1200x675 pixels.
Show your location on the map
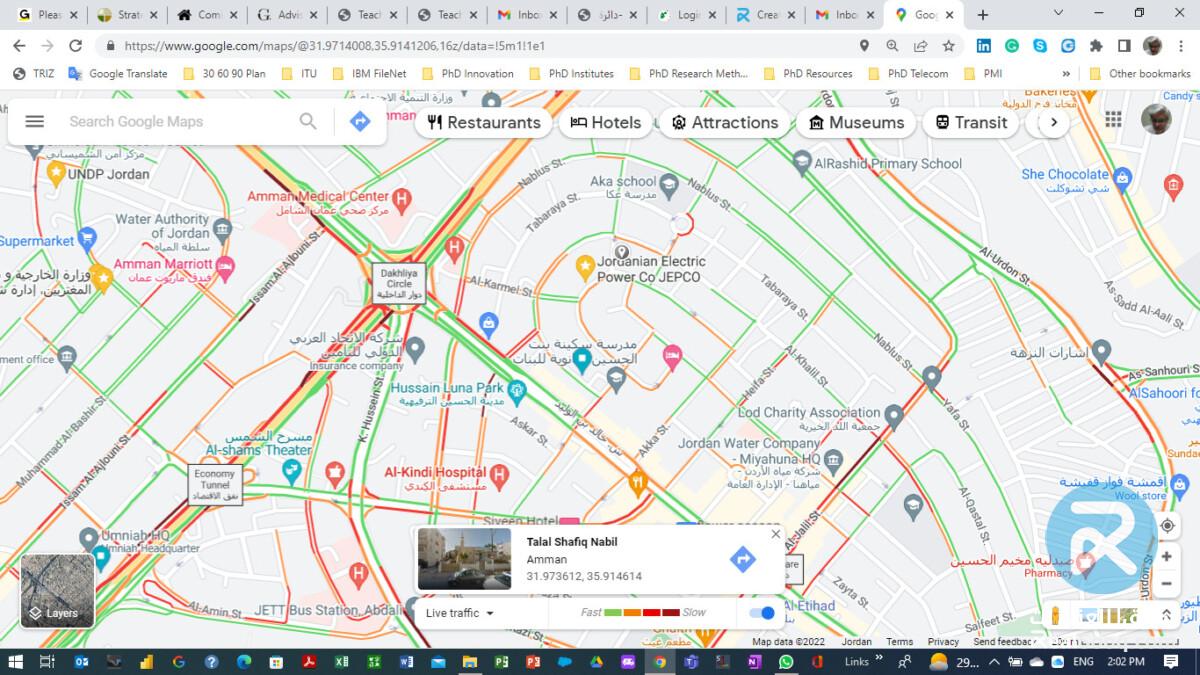tap(1166, 526)
